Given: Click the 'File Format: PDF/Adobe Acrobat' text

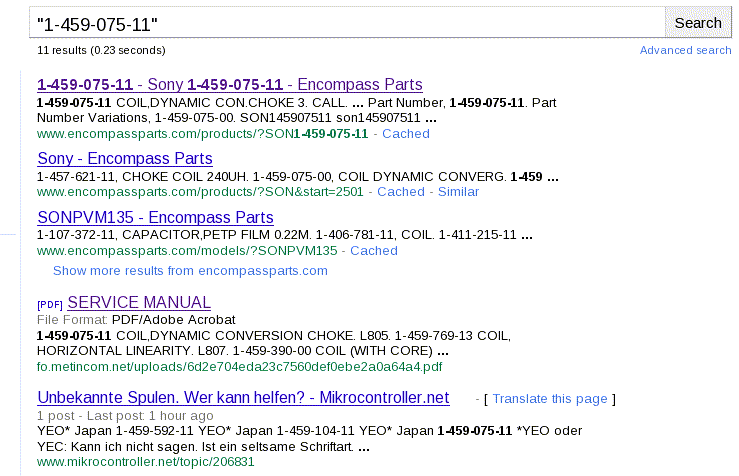Looking at the screenshot, I should pos(136,320).
